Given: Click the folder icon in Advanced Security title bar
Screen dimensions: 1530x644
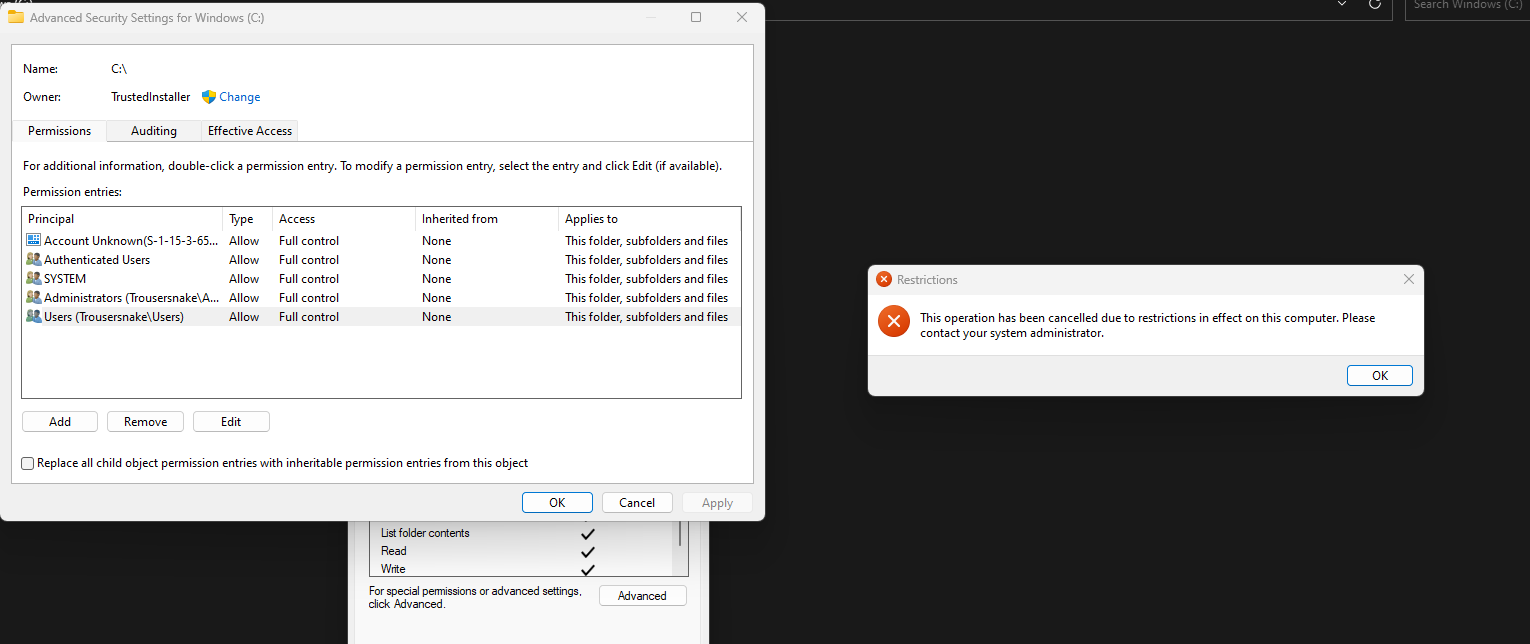Looking at the screenshot, I should [16, 17].
